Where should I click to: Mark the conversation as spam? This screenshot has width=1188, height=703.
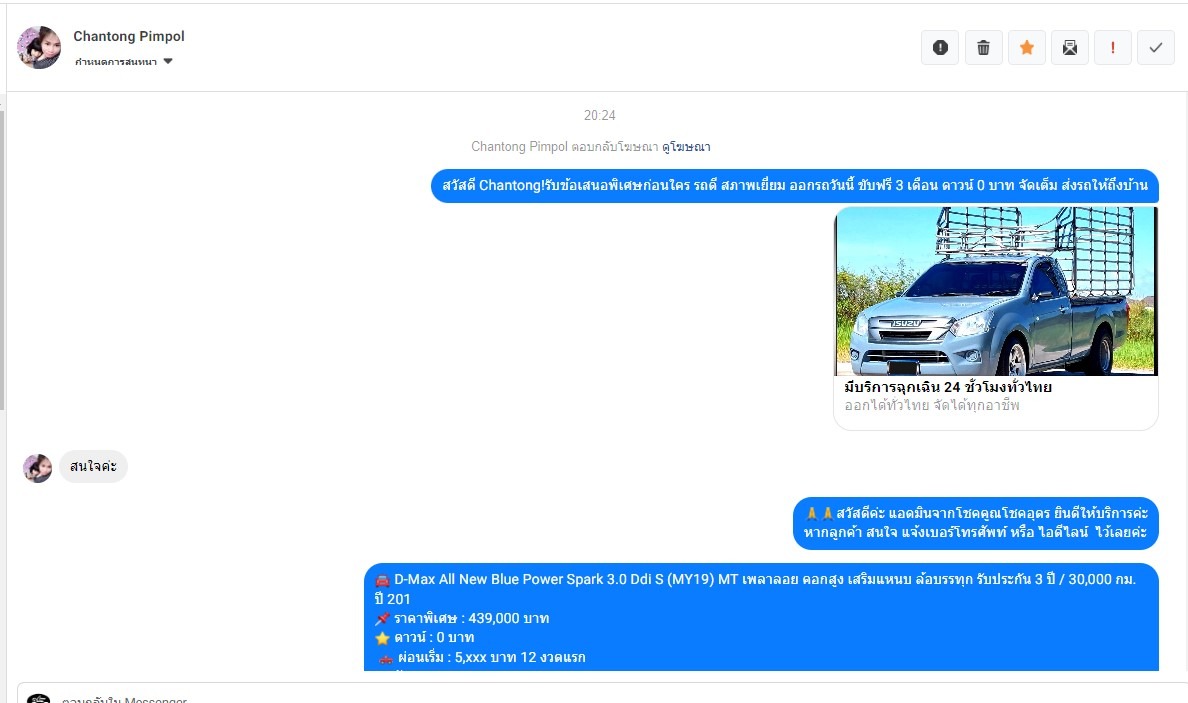coord(940,47)
